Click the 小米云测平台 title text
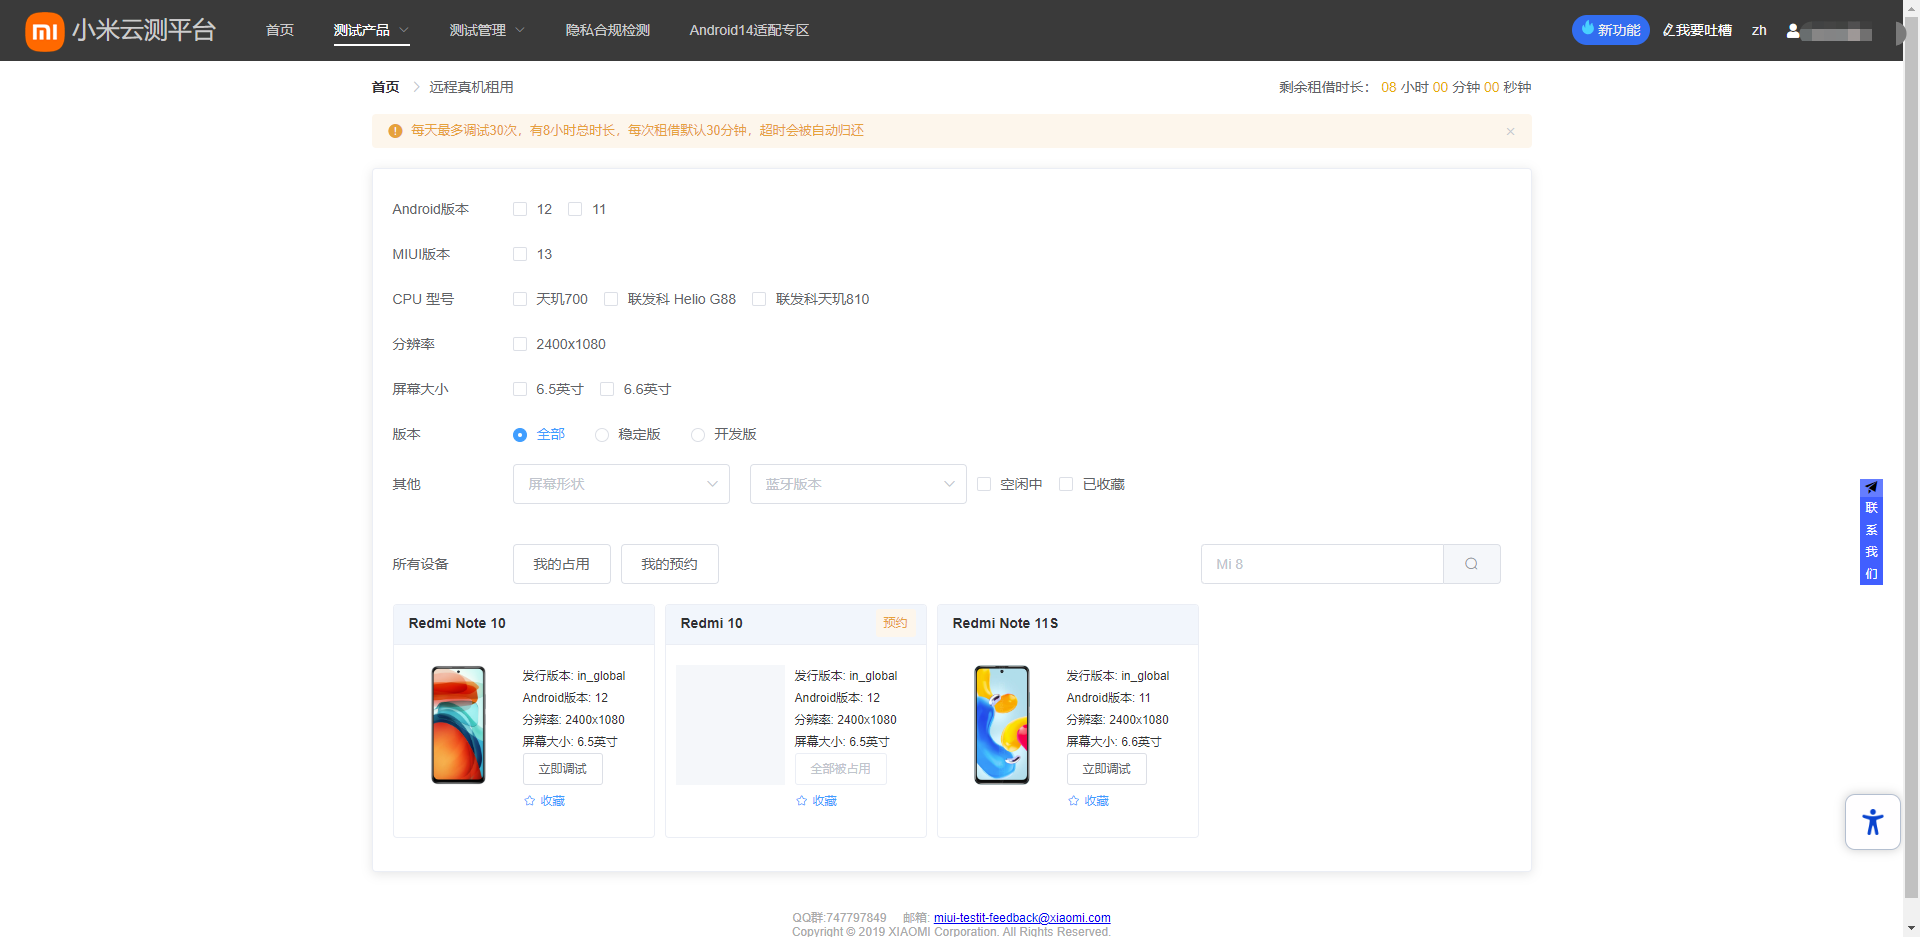Viewport: 1920px width, 937px height. [x=143, y=30]
